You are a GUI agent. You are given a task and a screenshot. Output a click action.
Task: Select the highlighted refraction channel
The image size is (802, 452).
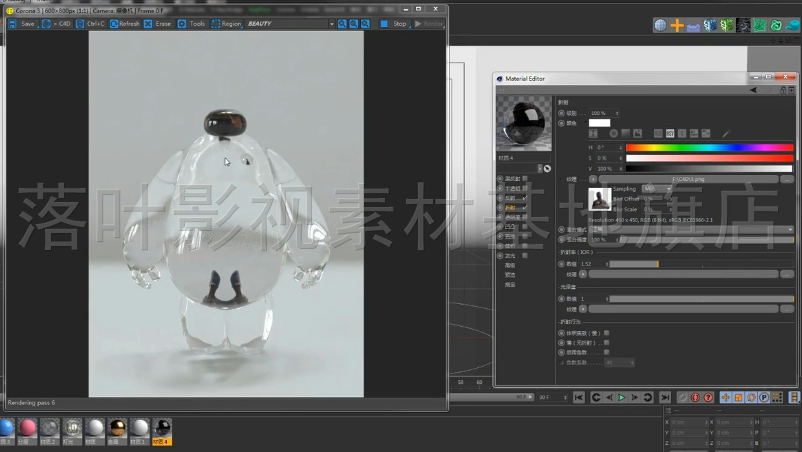(x=510, y=208)
